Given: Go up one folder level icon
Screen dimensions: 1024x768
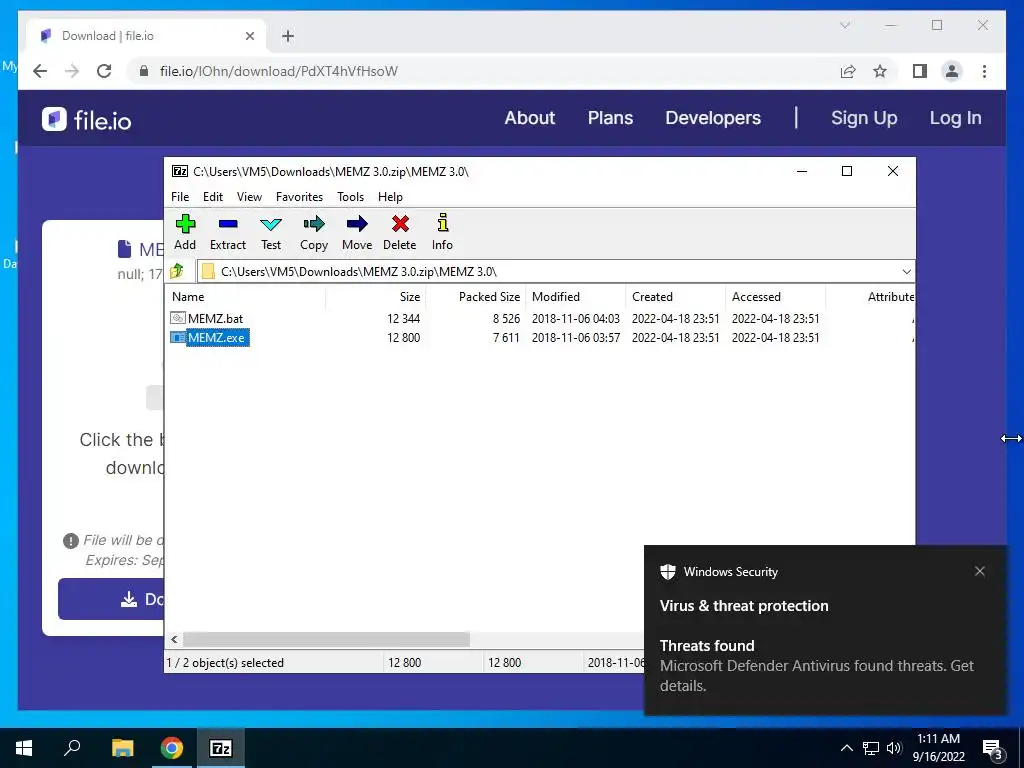Looking at the screenshot, I should click(x=176, y=271).
